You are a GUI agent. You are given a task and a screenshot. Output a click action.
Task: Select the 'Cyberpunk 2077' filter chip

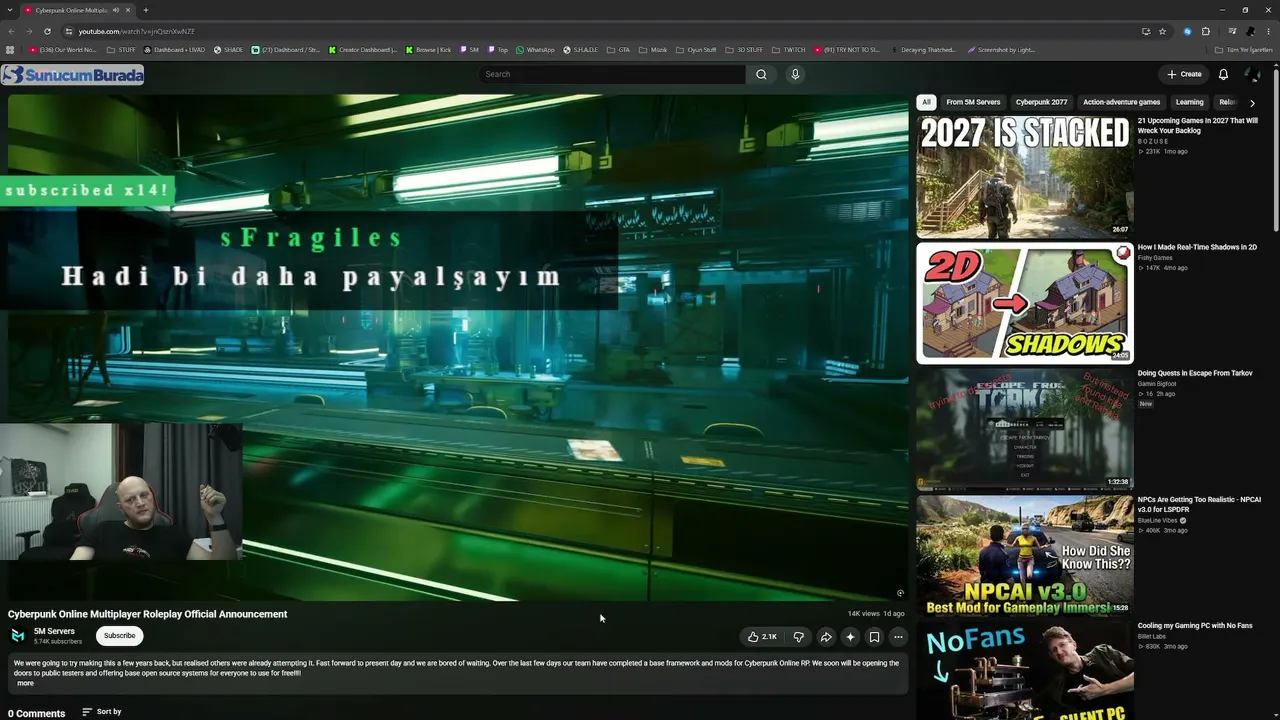pyautogui.click(x=1041, y=102)
